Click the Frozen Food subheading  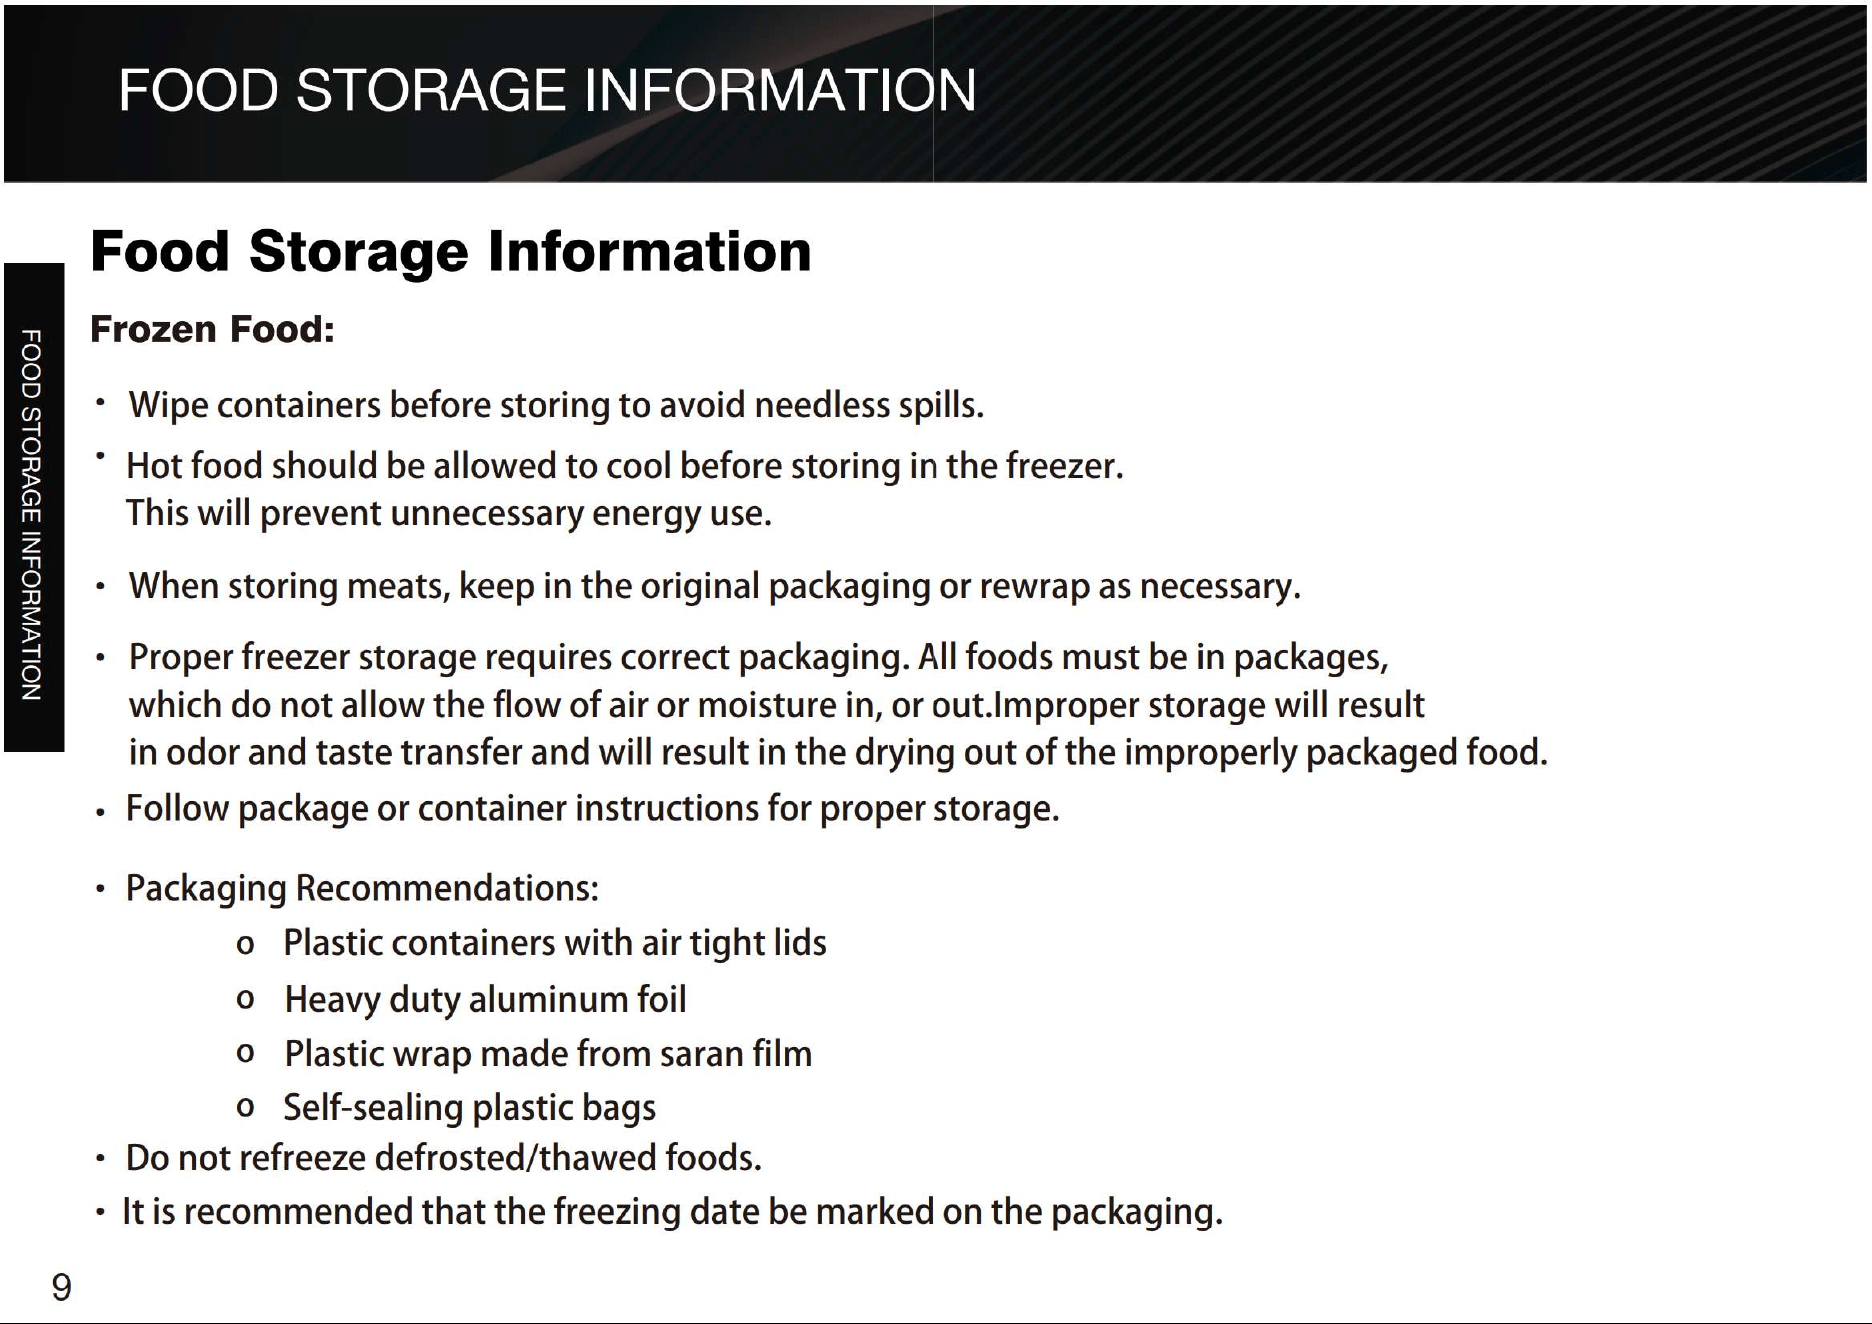tap(212, 329)
